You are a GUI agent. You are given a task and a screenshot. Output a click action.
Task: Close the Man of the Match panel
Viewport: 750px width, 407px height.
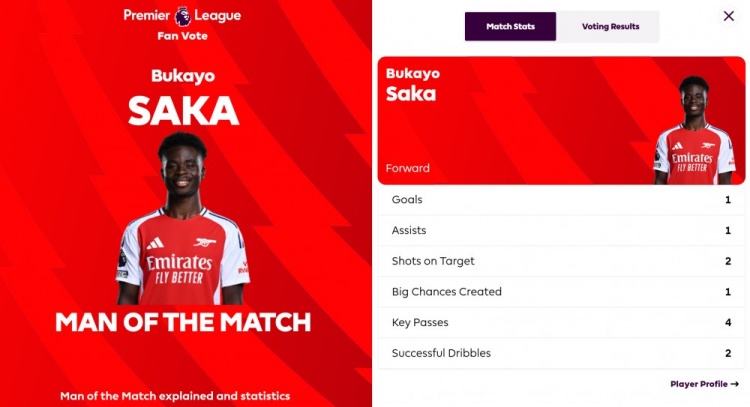click(x=728, y=16)
